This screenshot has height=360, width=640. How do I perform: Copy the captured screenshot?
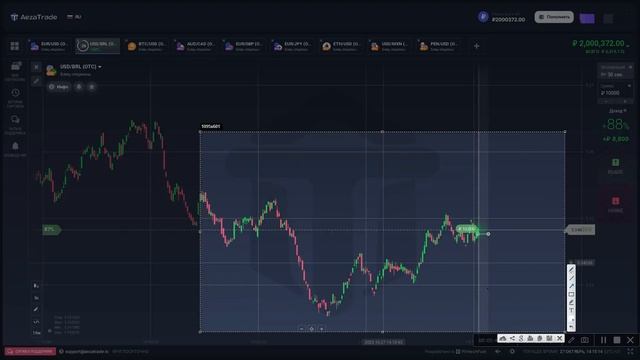[540, 338]
